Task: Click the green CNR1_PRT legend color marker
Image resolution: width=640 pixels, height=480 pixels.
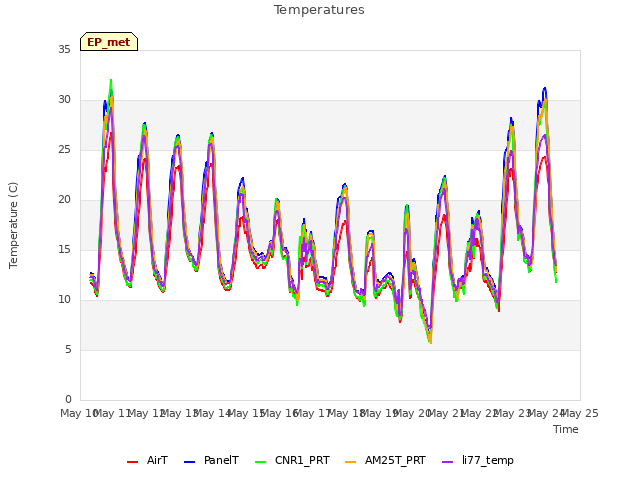Action: click(x=260, y=462)
